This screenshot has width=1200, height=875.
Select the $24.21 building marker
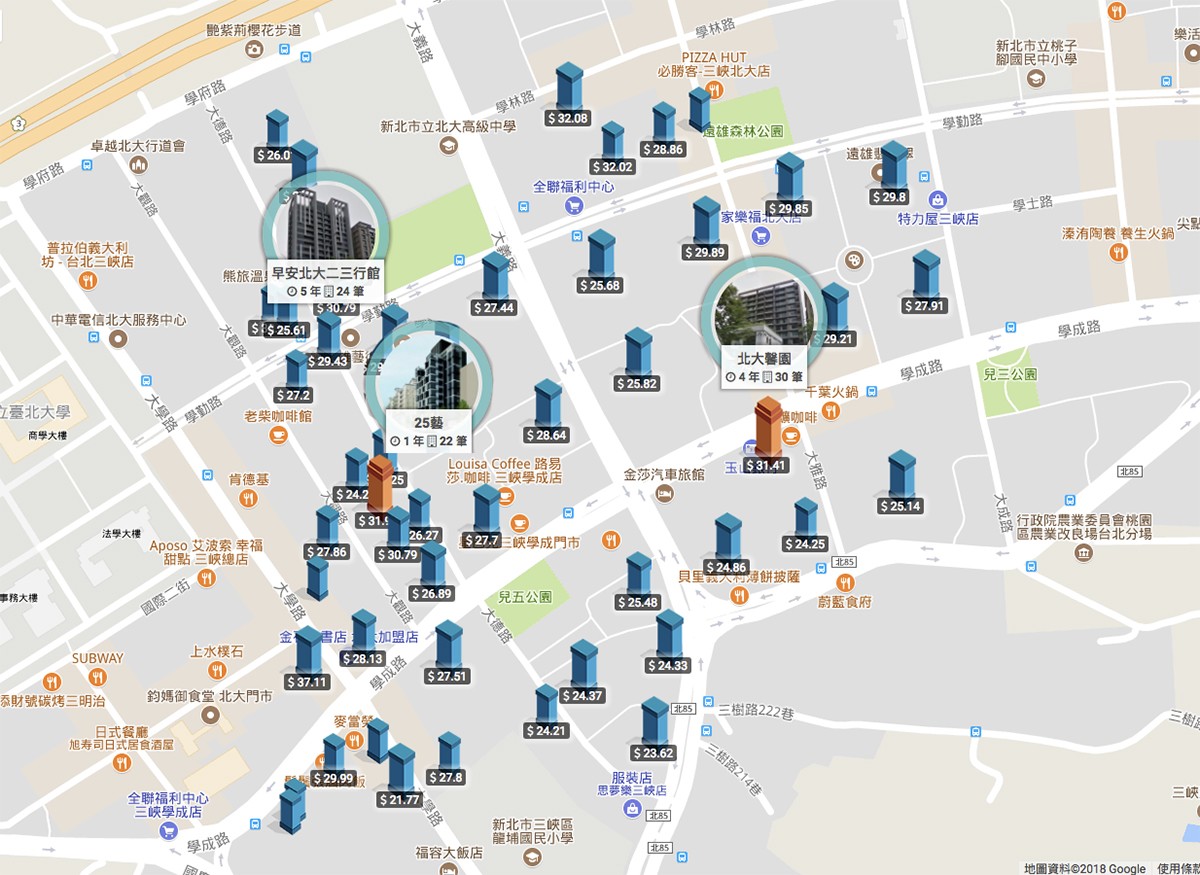[x=546, y=712]
